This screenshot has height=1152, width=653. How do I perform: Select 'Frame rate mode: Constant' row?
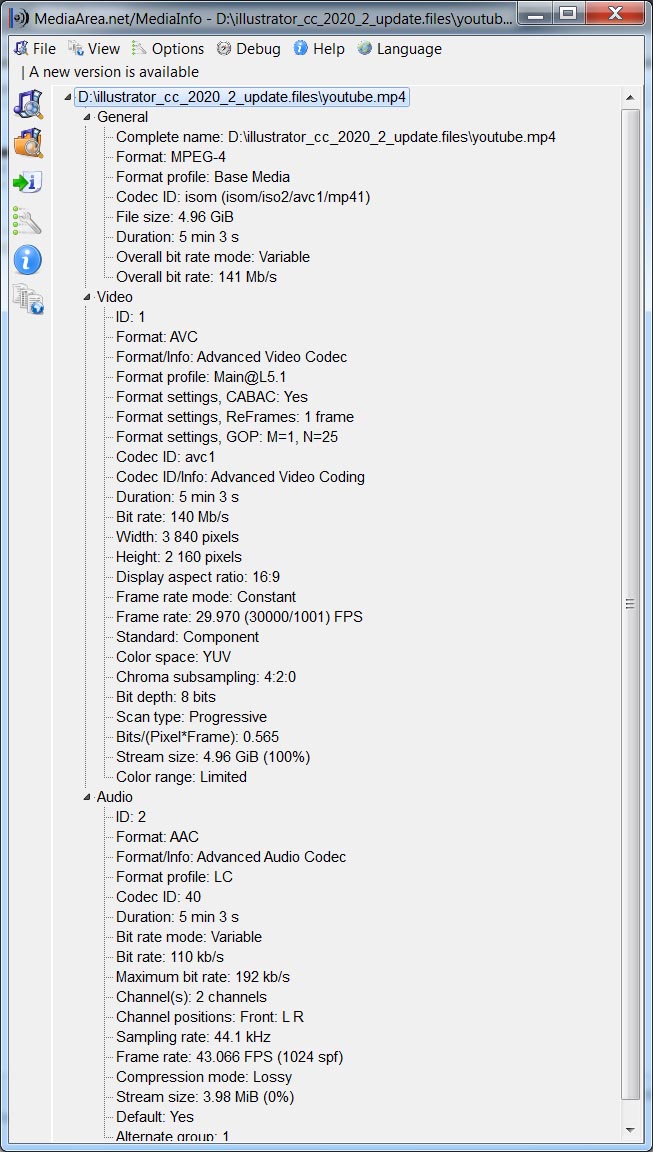[206, 597]
